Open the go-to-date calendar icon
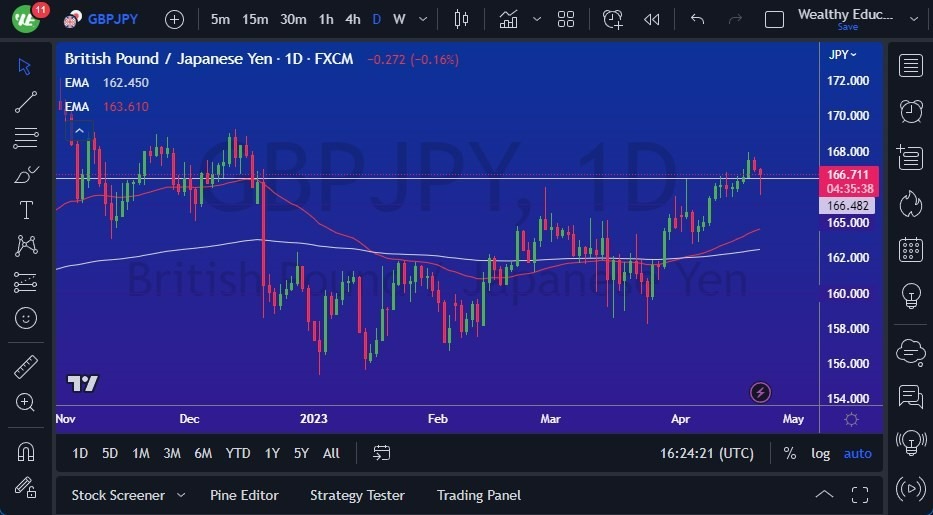This screenshot has width=933, height=515. (381, 453)
